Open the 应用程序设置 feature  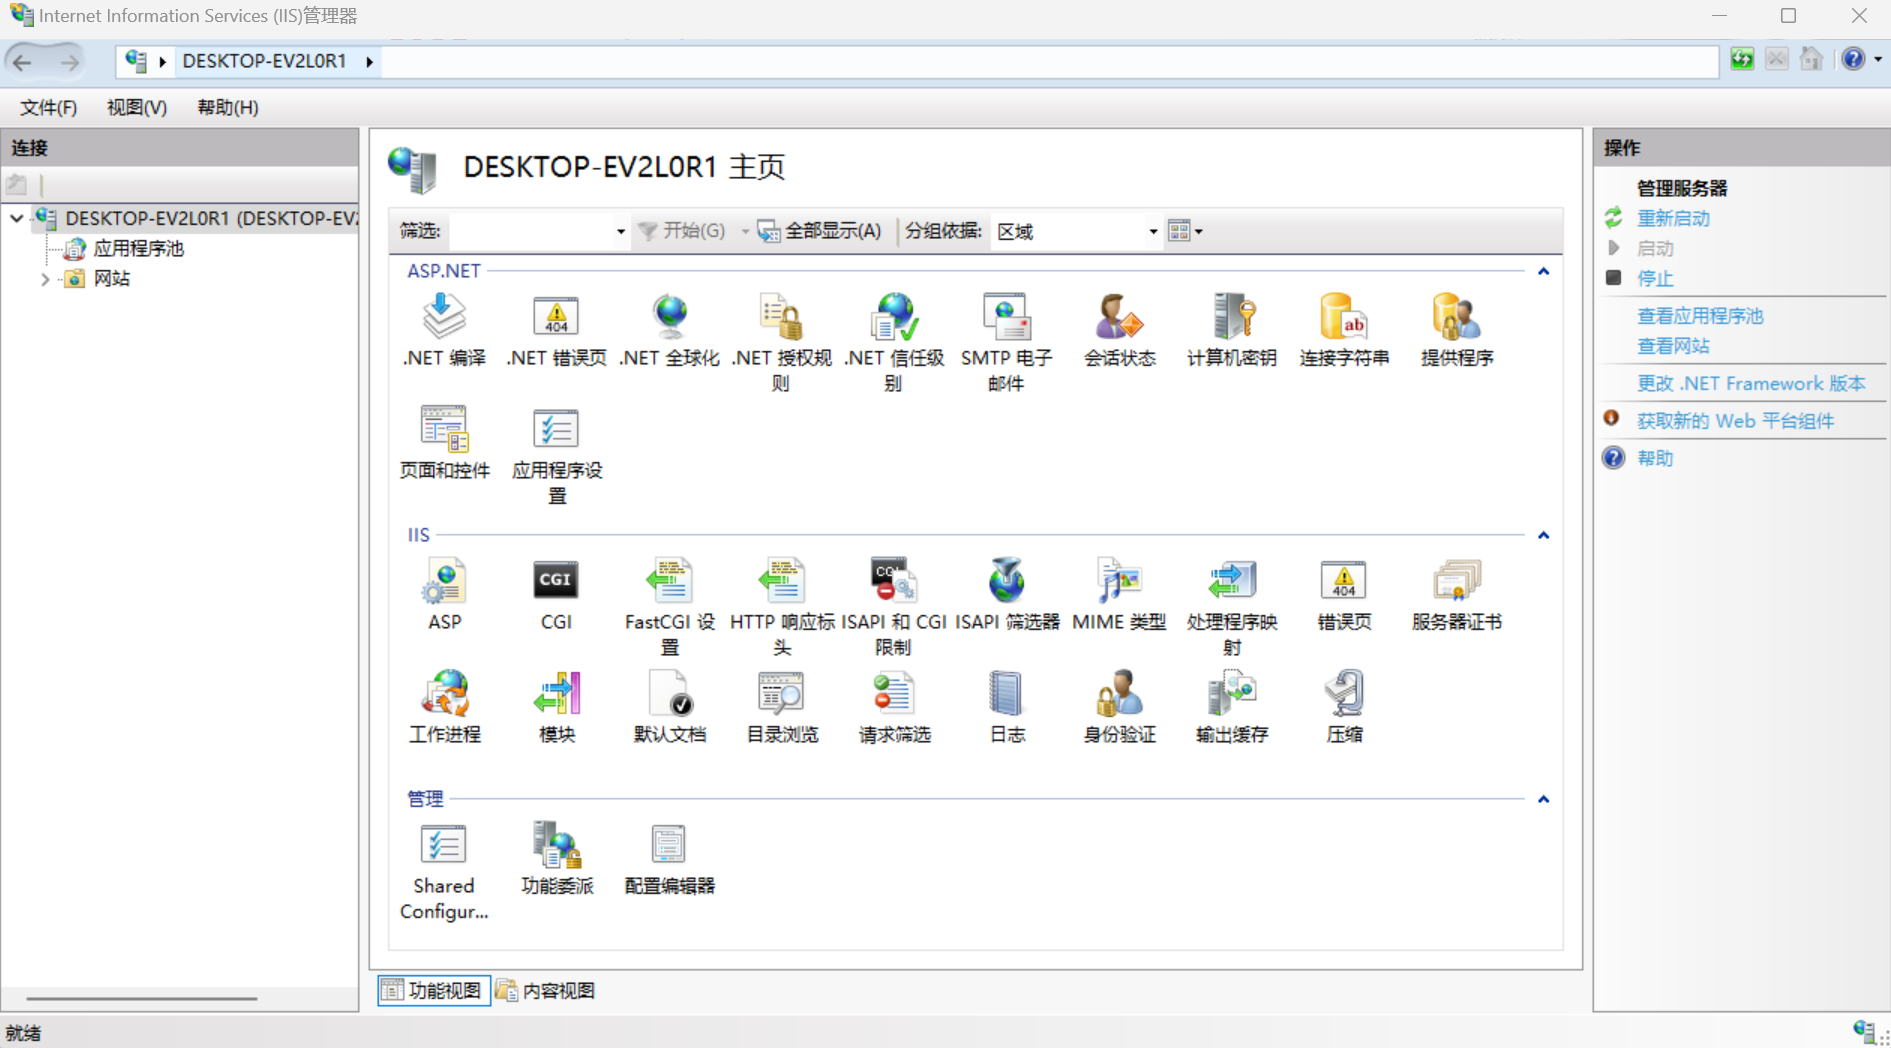click(556, 455)
